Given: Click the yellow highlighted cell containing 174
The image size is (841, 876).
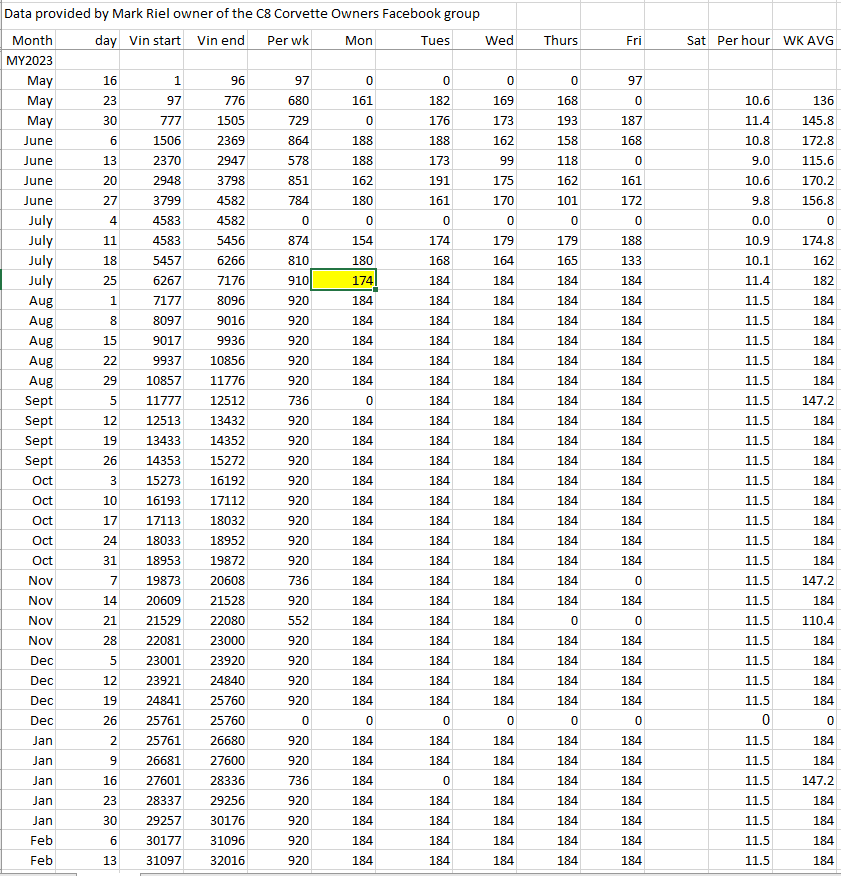Looking at the screenshot, I should pyautogui.click(x=345, y=281).
